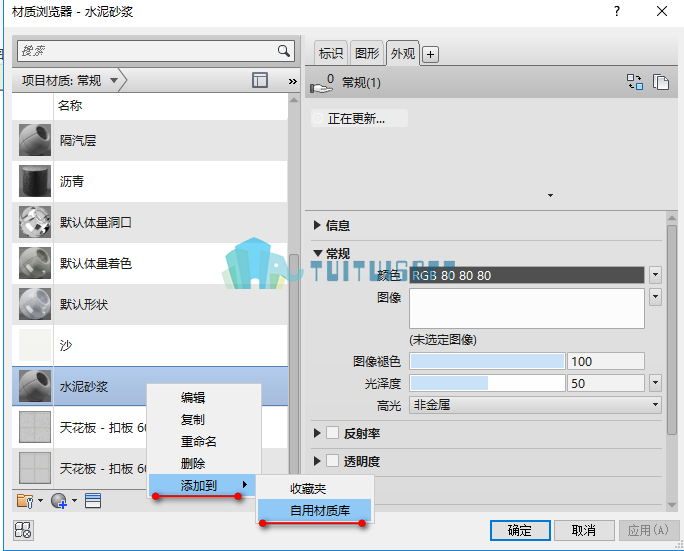
Task: Close the material browser window
Action: coord(662,11)
